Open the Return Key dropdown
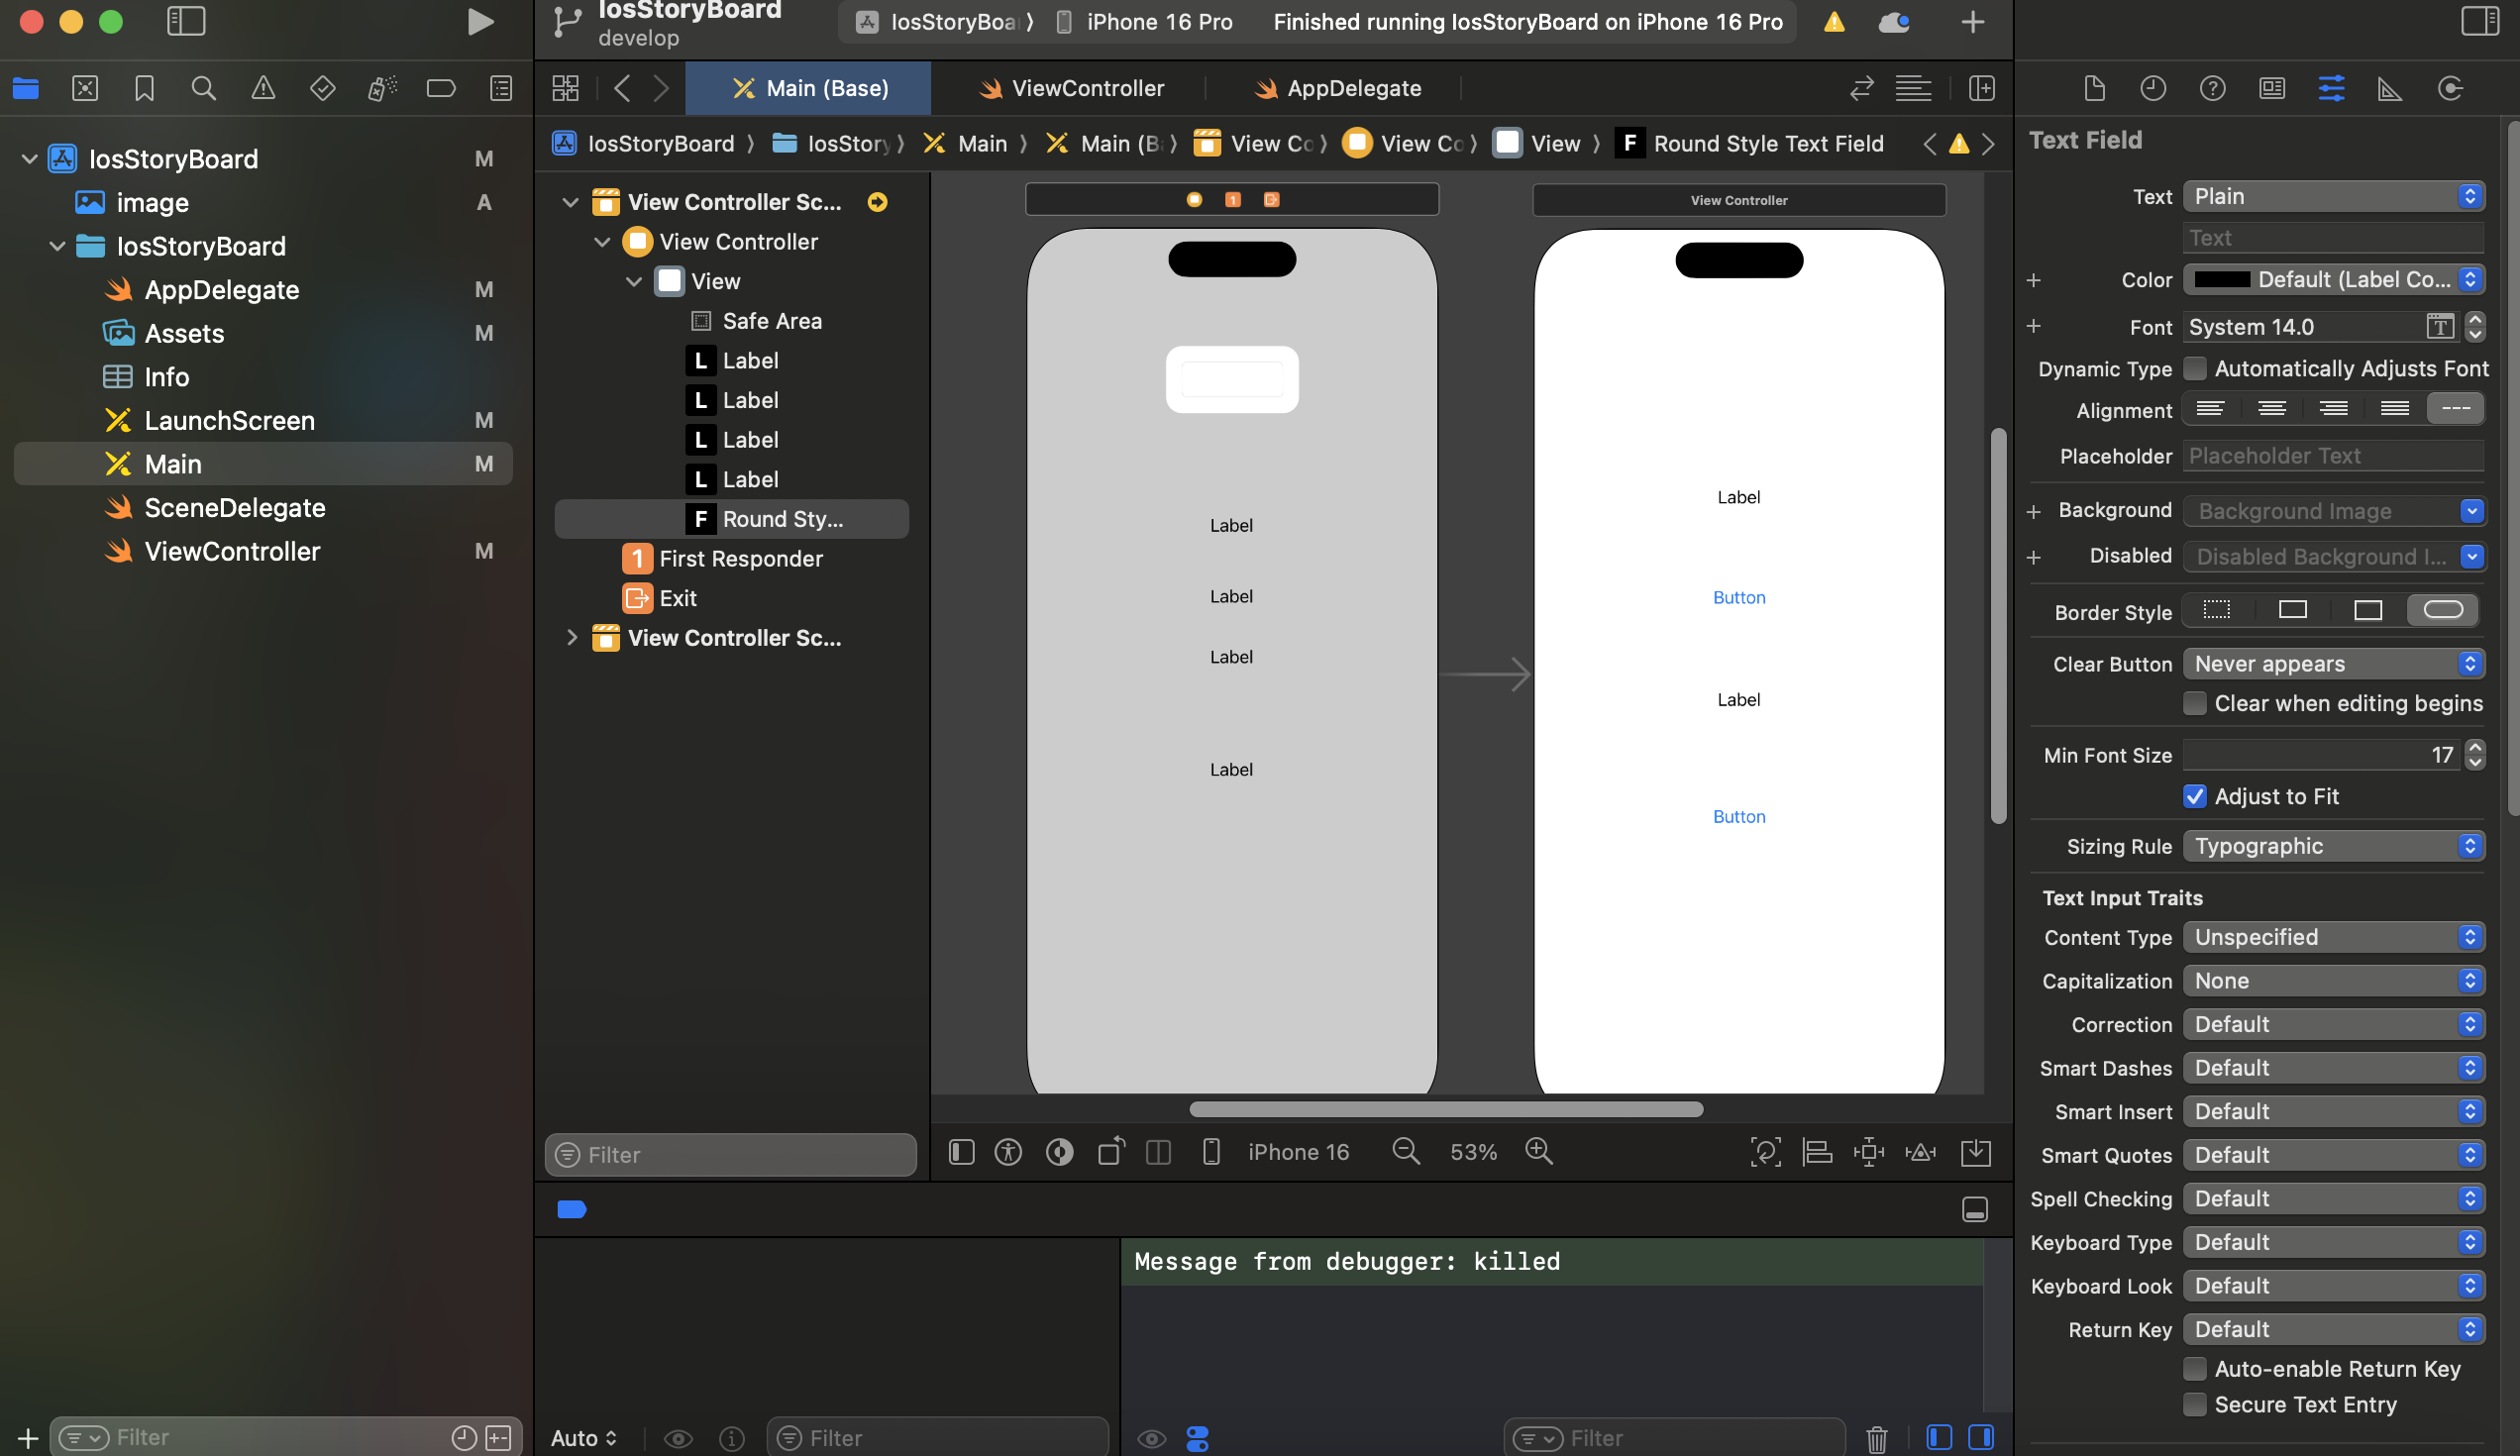This screenshot has width=2520, height=1456. click(x=2334, y=1329)
